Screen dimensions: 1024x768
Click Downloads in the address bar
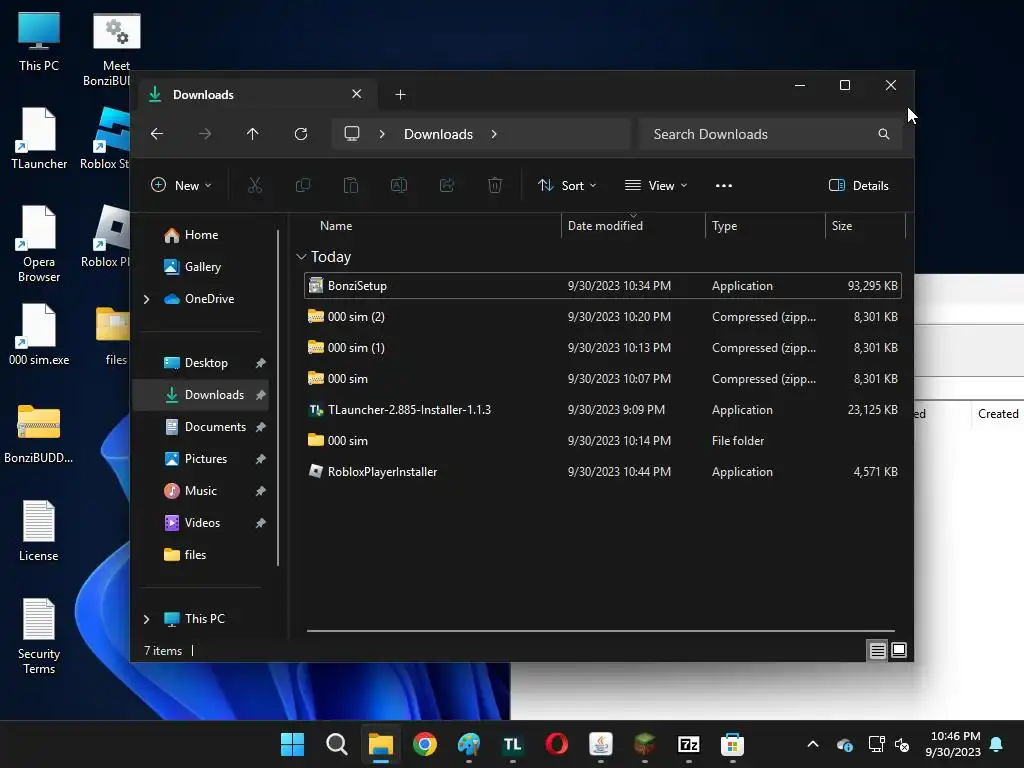pos(438,134)
